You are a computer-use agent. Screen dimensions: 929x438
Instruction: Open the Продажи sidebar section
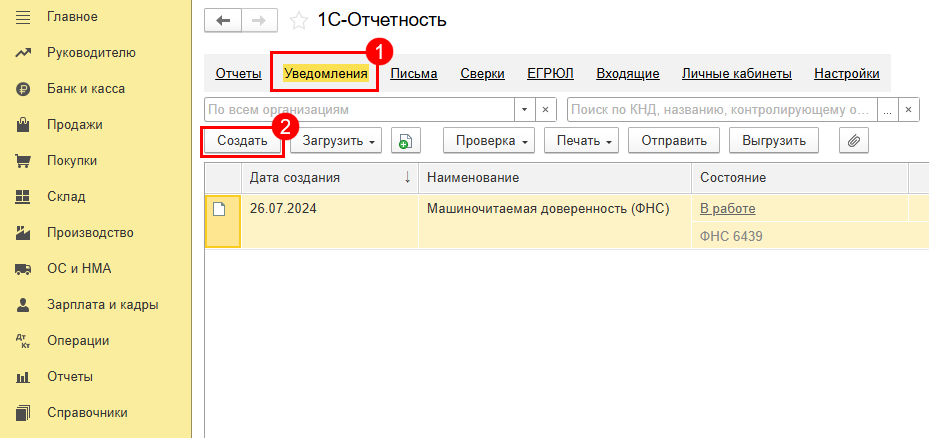click(74, 125)
